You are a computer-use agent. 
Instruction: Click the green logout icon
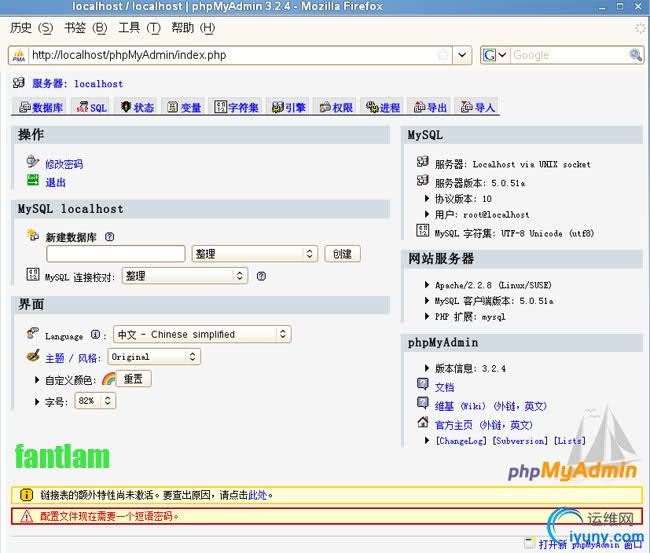click(33, 180)
